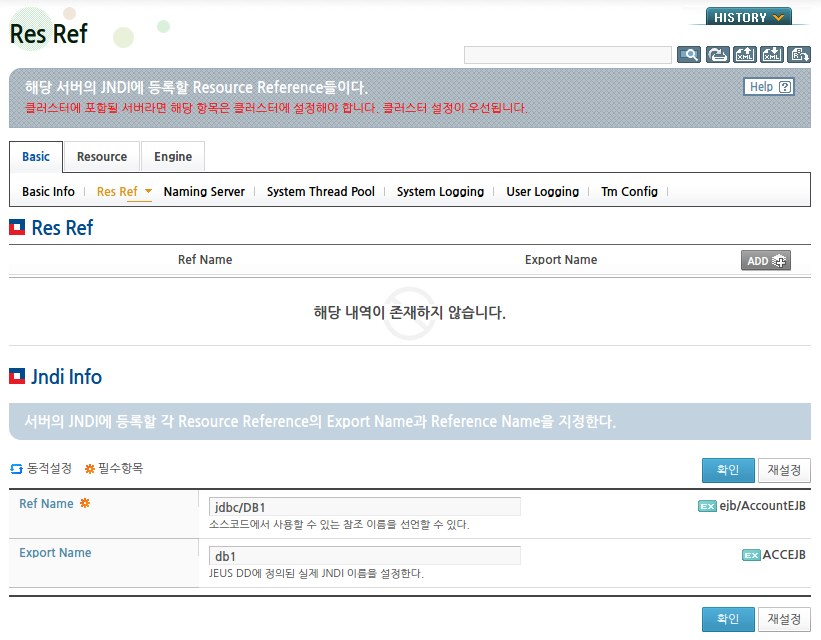The width and height of the screenshot is (821, 640).
Task: Open the Basic Info submenu
Action: [x=48, y=192]
